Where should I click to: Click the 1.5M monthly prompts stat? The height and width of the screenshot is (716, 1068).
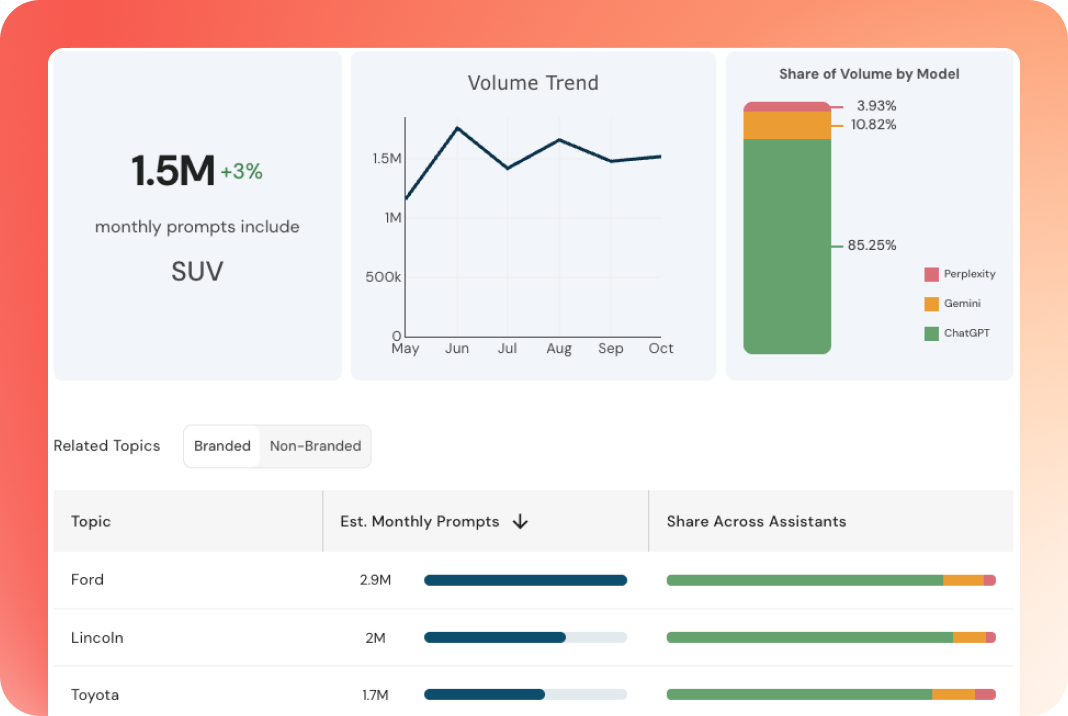point(171,170)
